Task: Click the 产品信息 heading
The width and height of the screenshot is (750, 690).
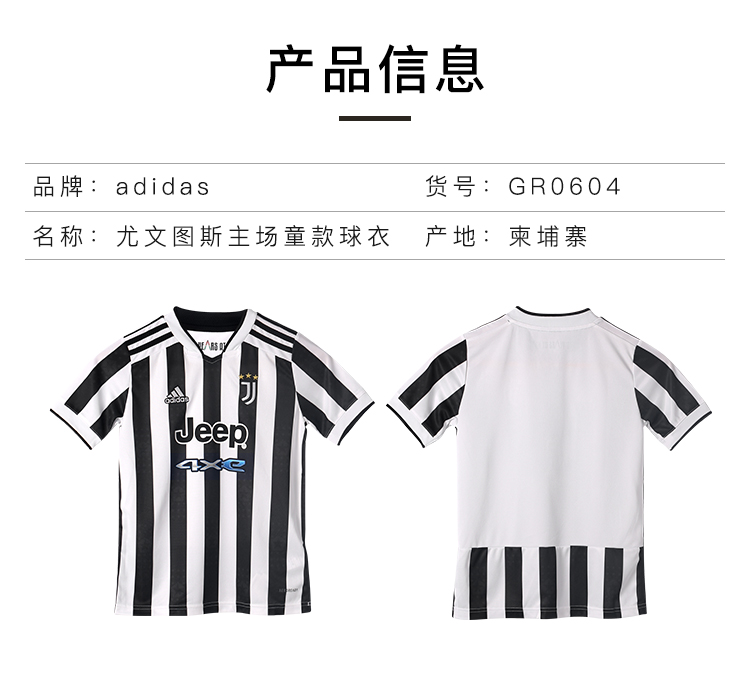Action: coord(375,70)
